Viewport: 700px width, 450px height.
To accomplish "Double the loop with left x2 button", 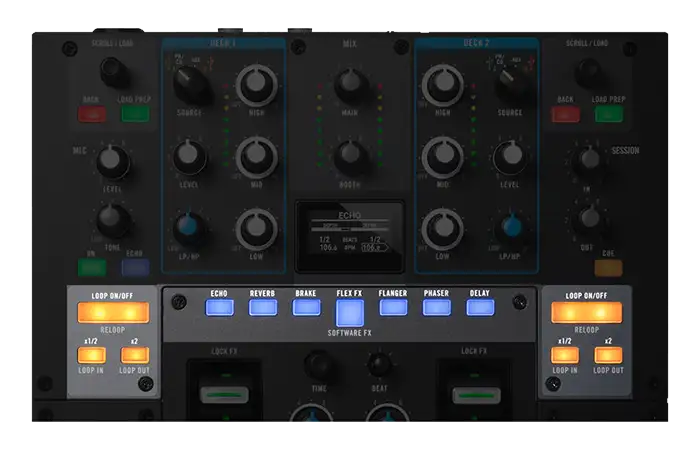I will (x=135, y=355).
